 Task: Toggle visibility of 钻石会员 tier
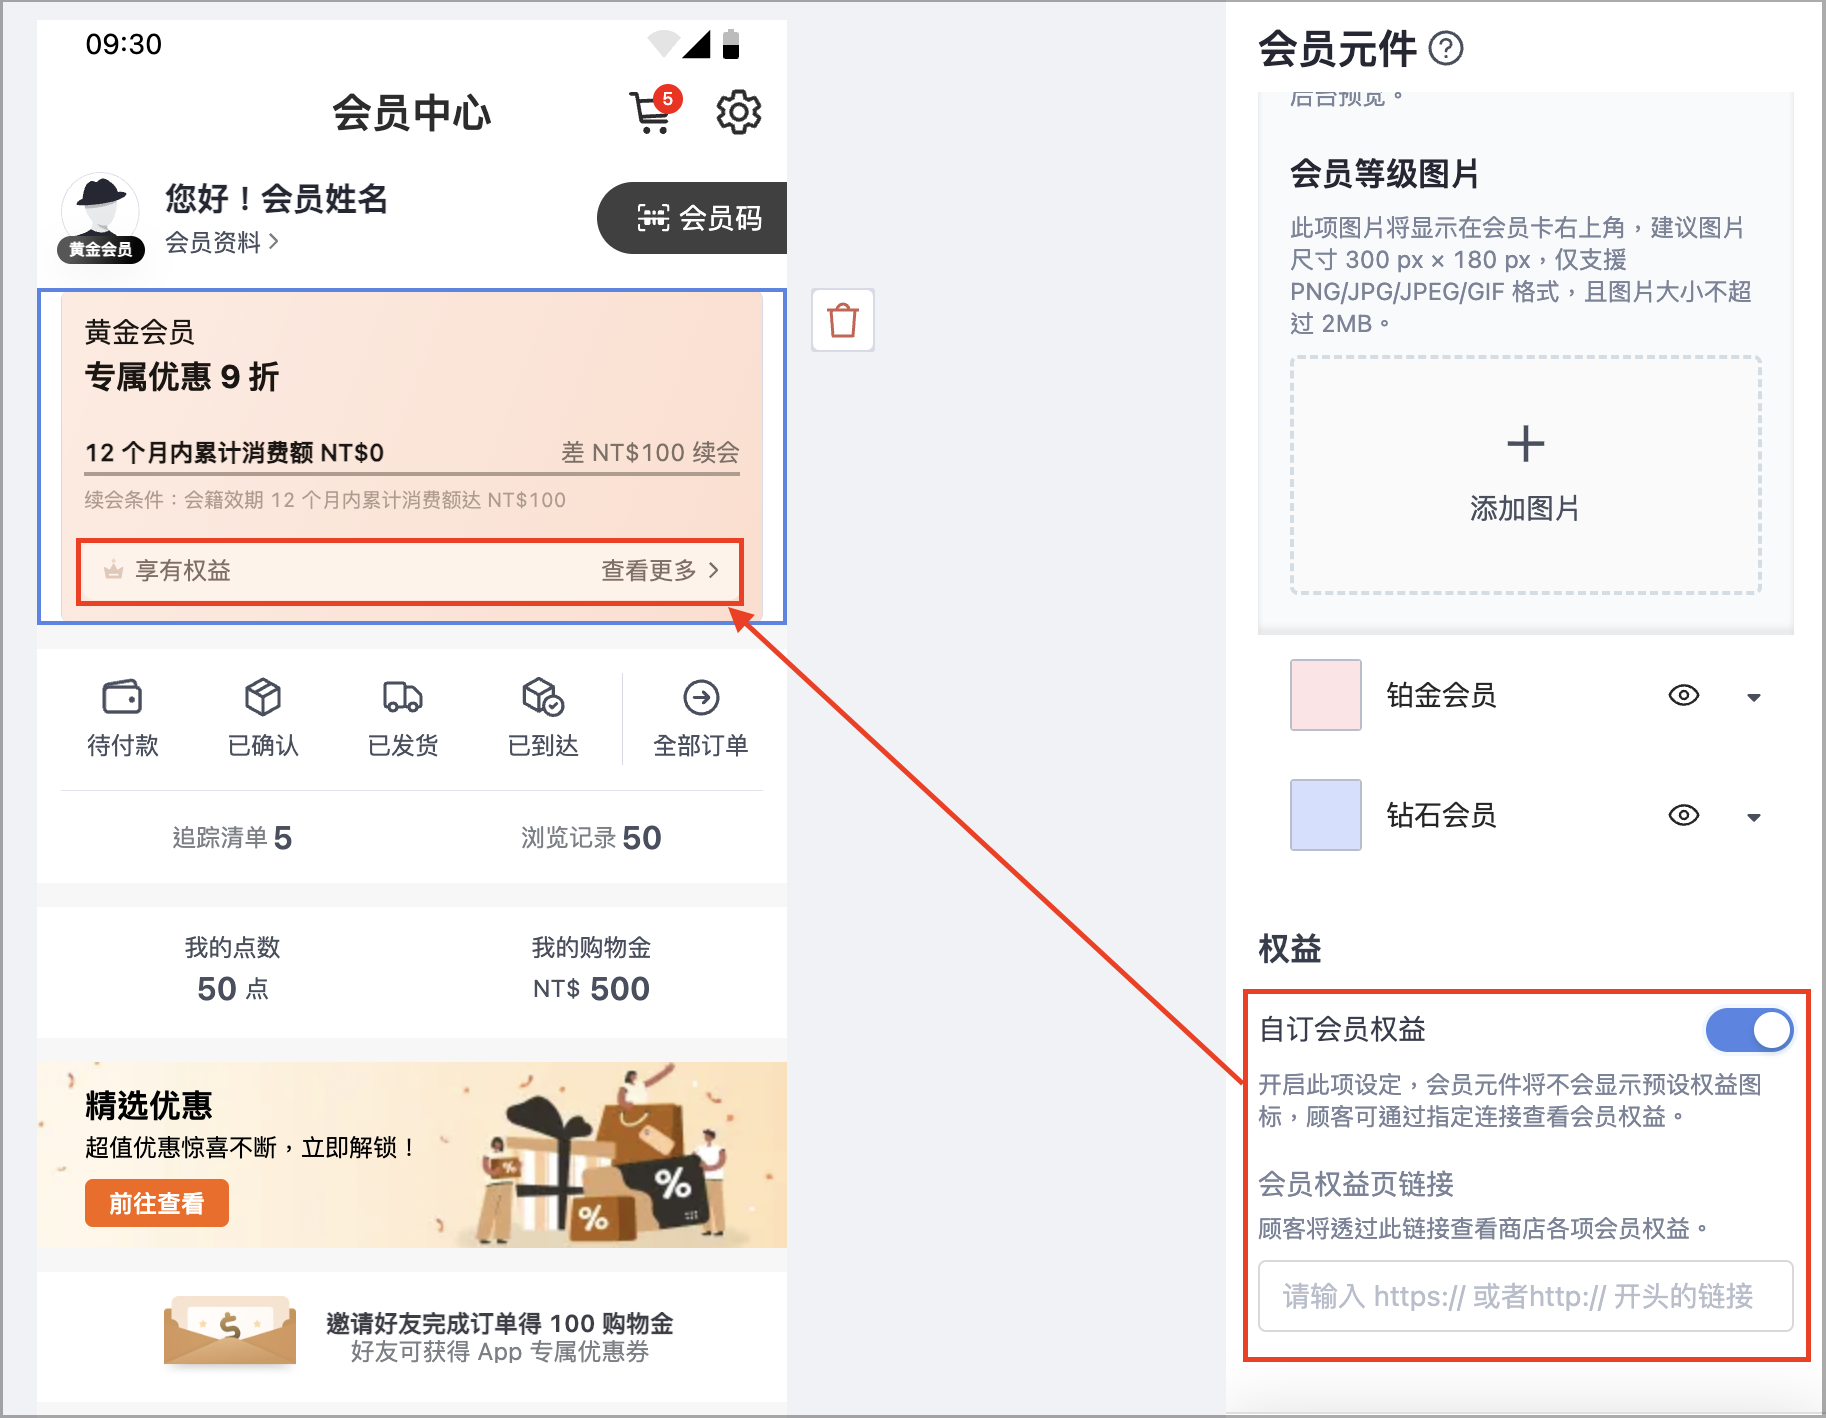click(x=1684, y=815)
